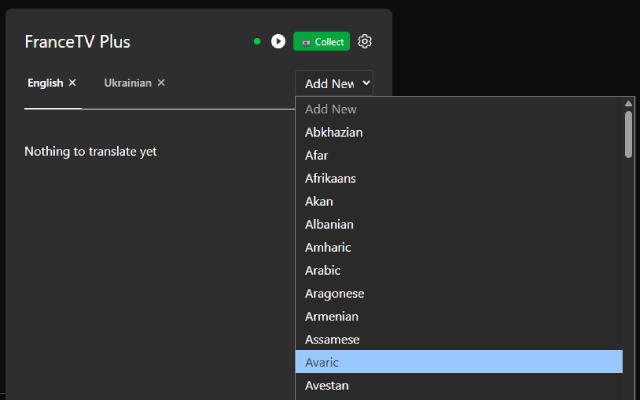Click the scrollbar up arrow

click(628, 104)
